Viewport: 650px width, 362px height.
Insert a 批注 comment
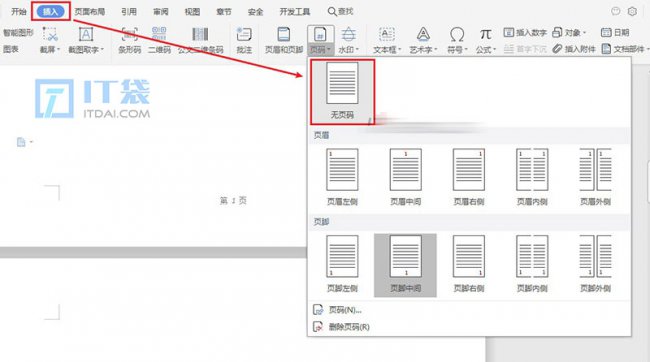click(244, 40)
